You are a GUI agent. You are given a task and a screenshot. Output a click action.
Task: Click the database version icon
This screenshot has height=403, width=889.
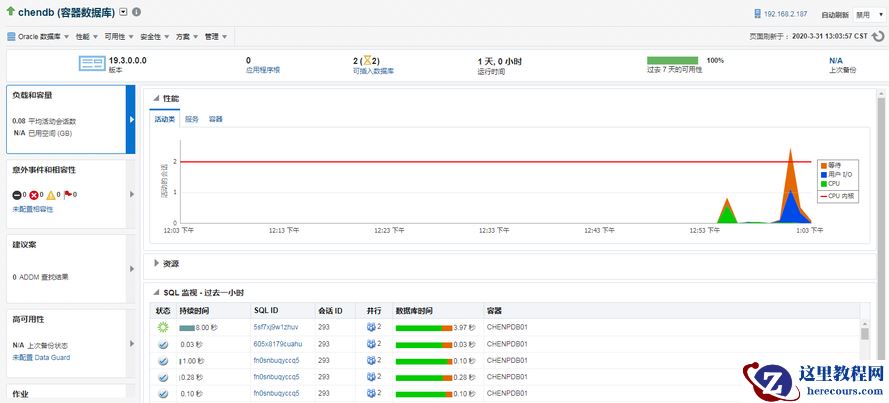tap(93, 64)
